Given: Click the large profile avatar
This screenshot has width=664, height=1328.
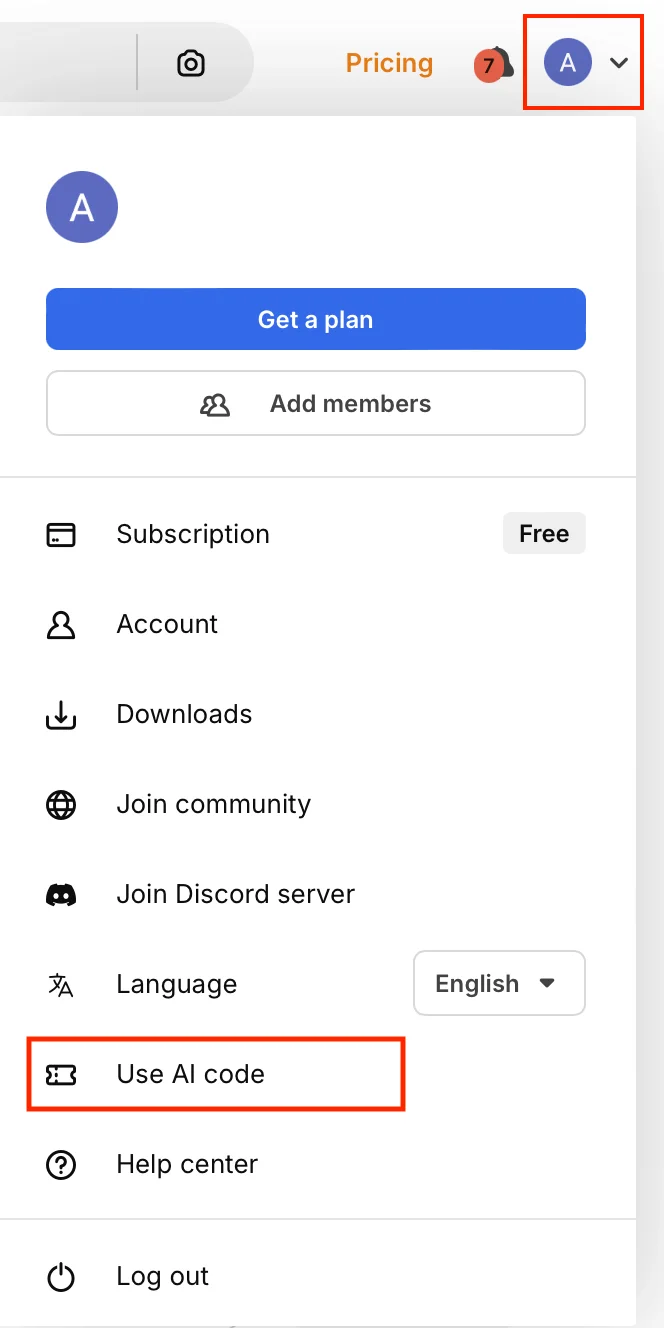Looking at the screenshot, I should (x=82, y=208).
